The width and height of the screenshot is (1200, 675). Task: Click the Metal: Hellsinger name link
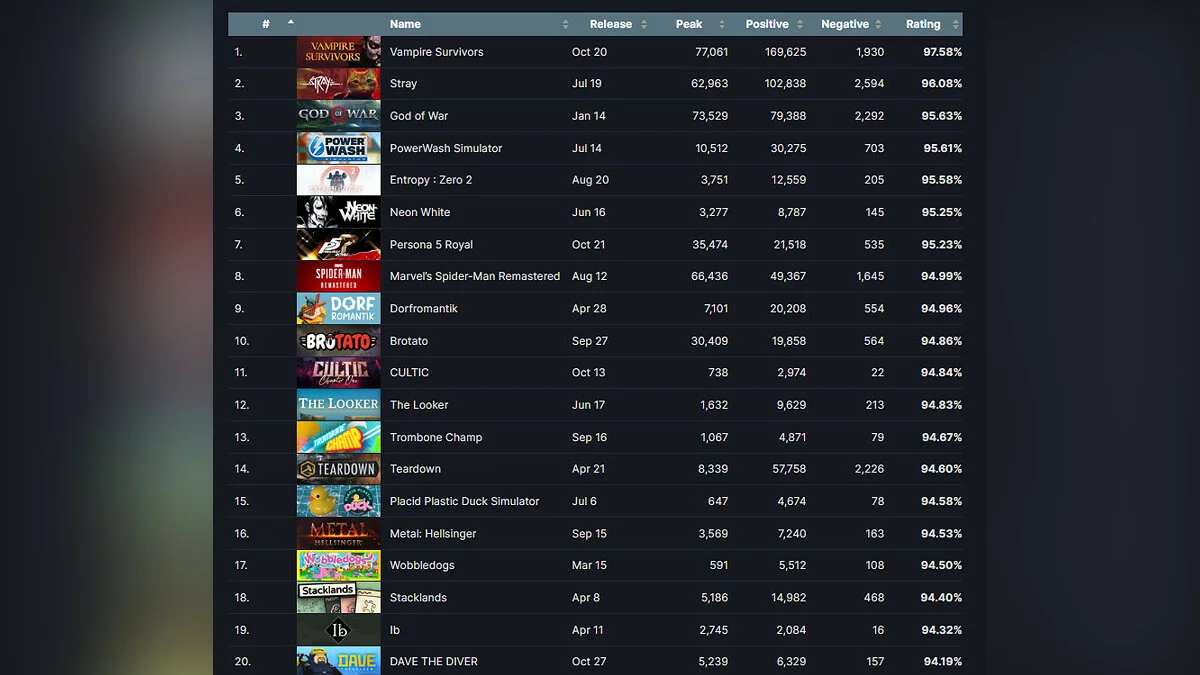point(433,533)
